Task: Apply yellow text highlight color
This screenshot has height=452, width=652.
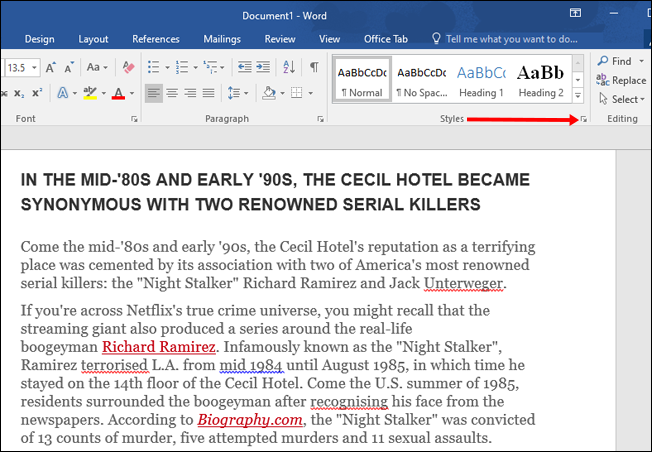Action: click(x=90, y=93)
